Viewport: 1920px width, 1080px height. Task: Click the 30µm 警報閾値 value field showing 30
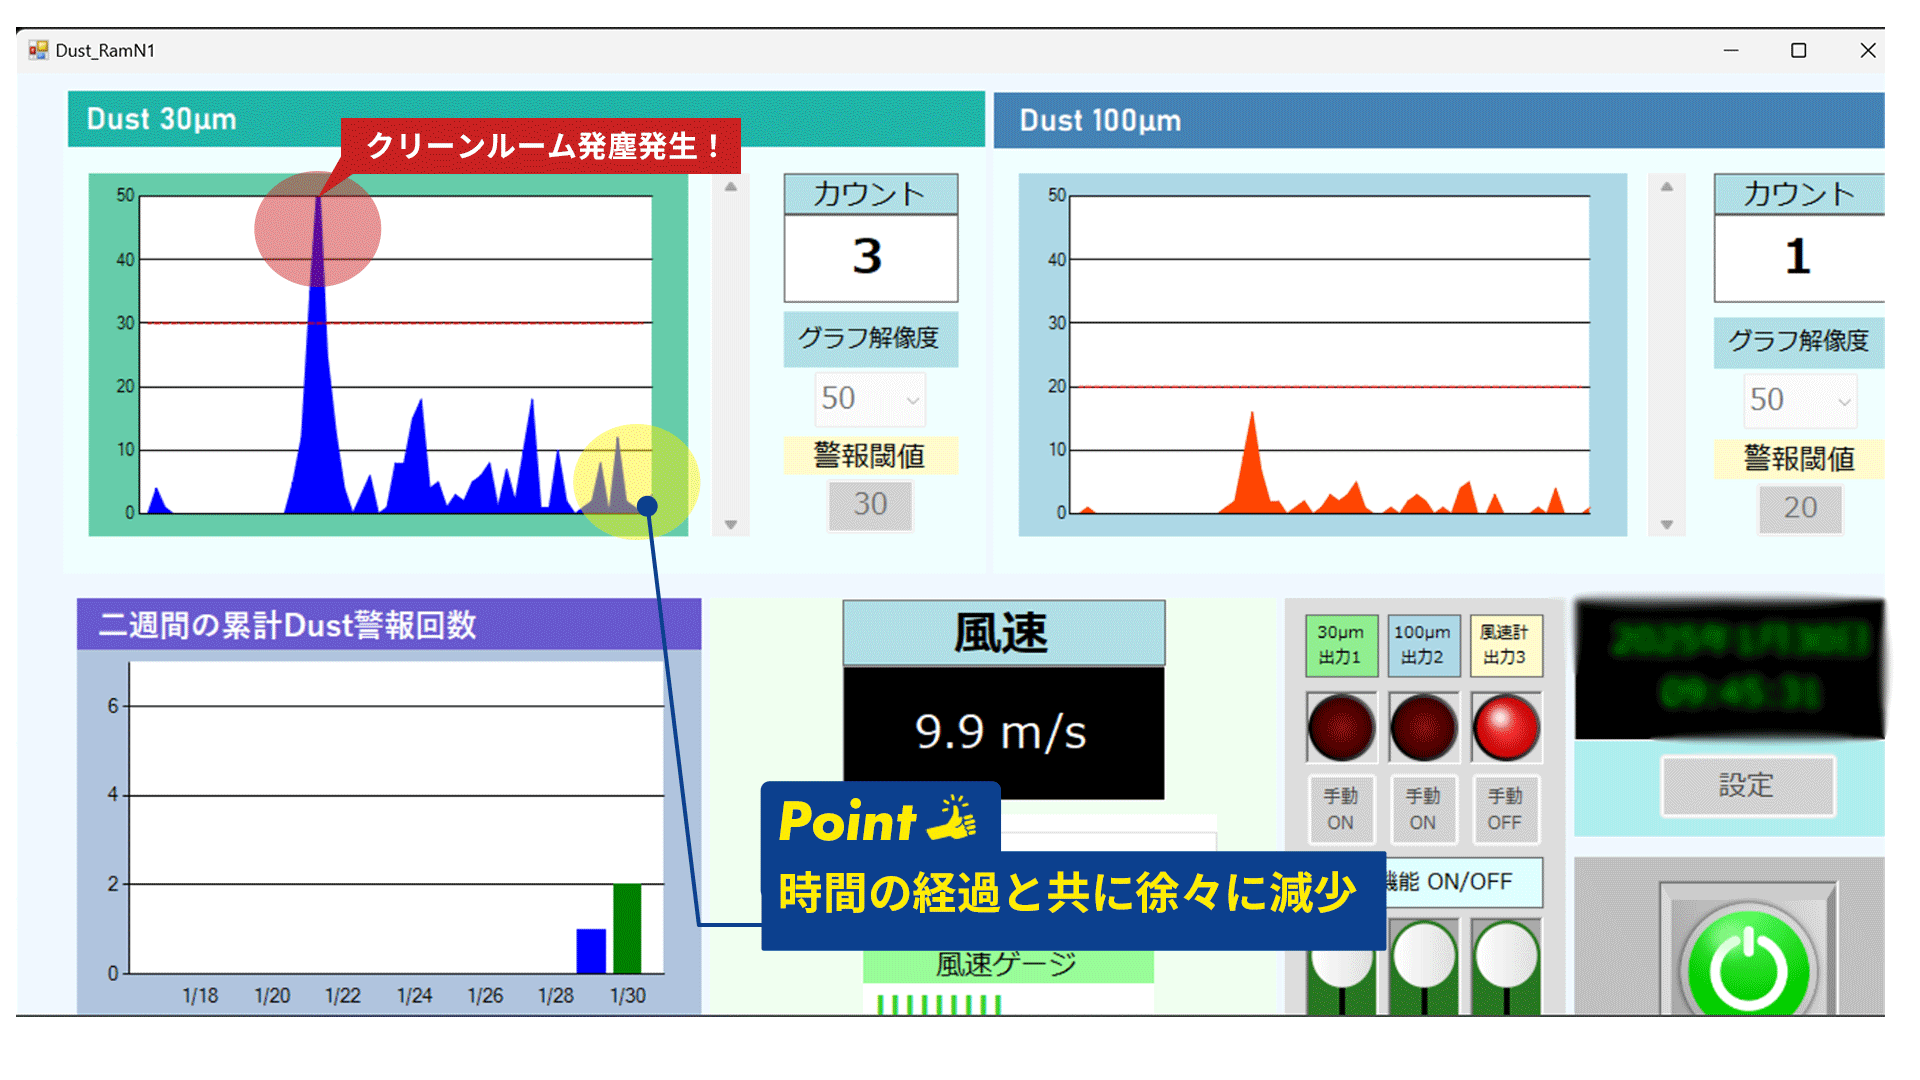coord(870,504)
